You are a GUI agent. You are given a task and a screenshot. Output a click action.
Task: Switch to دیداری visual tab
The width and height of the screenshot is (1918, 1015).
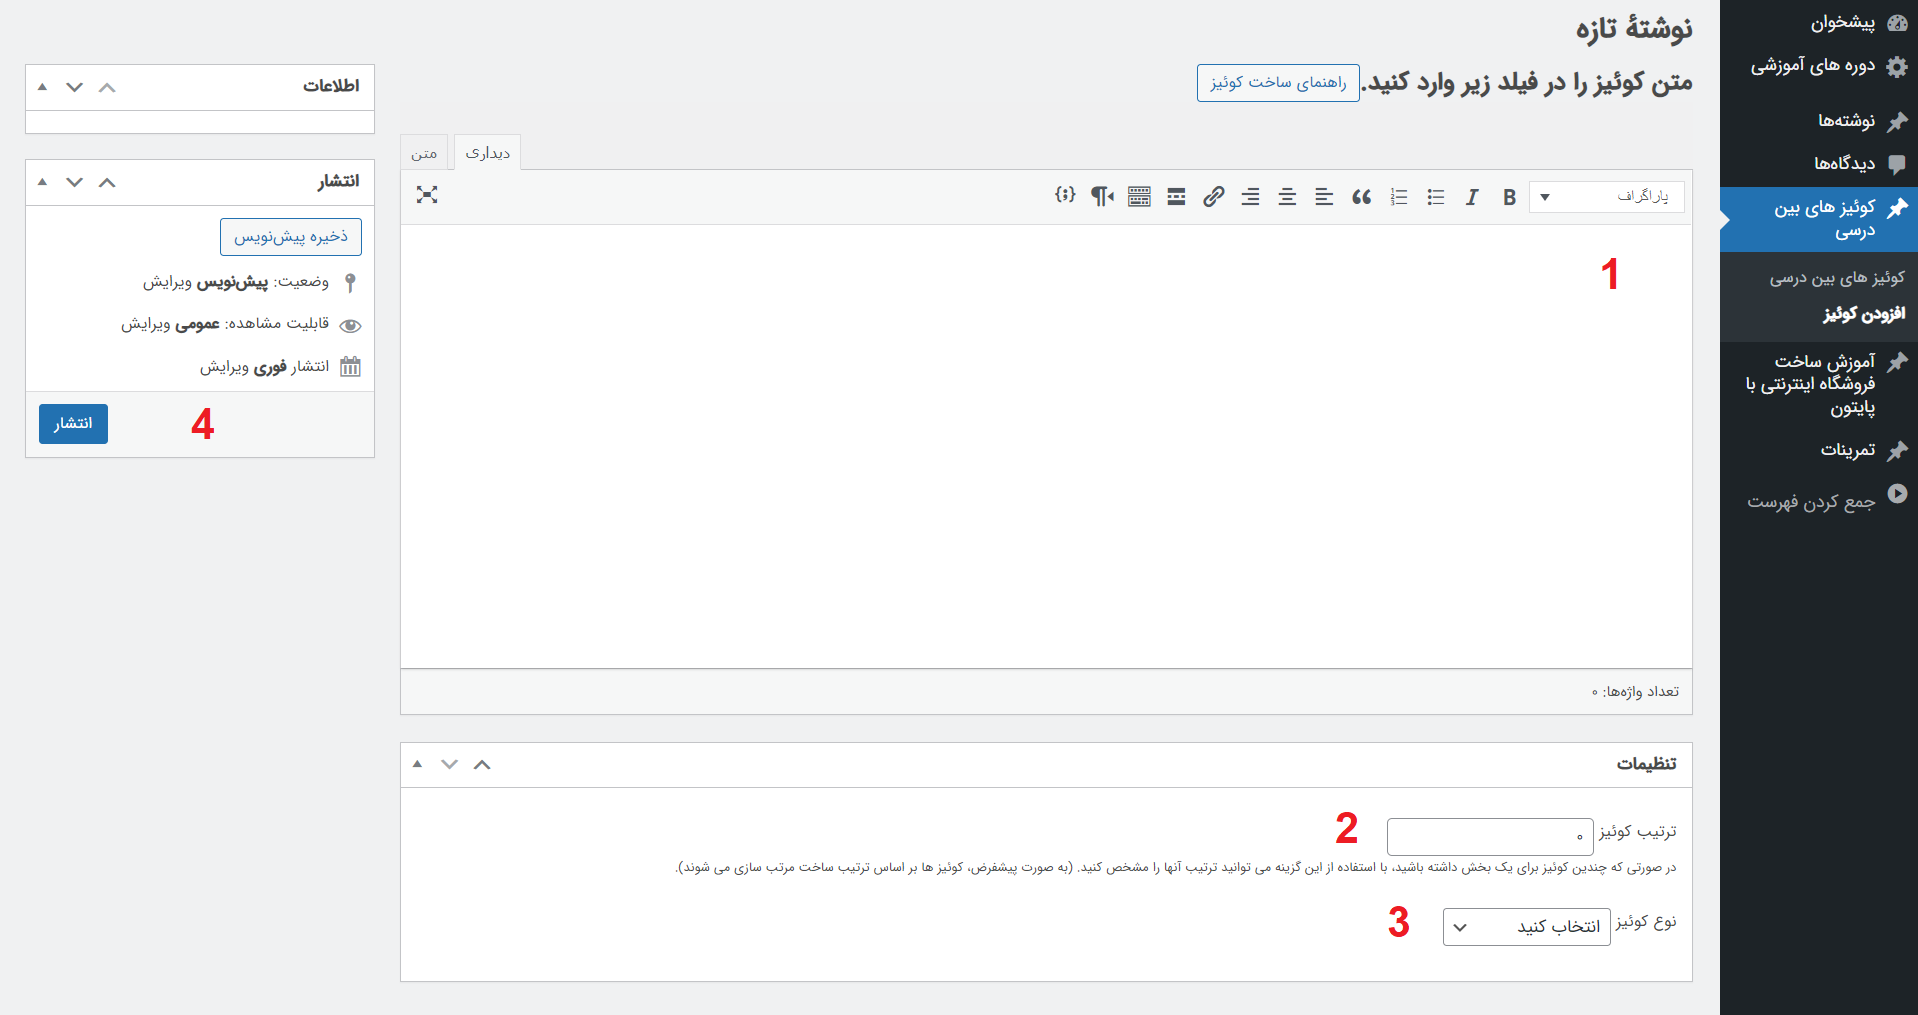point(488,152)
